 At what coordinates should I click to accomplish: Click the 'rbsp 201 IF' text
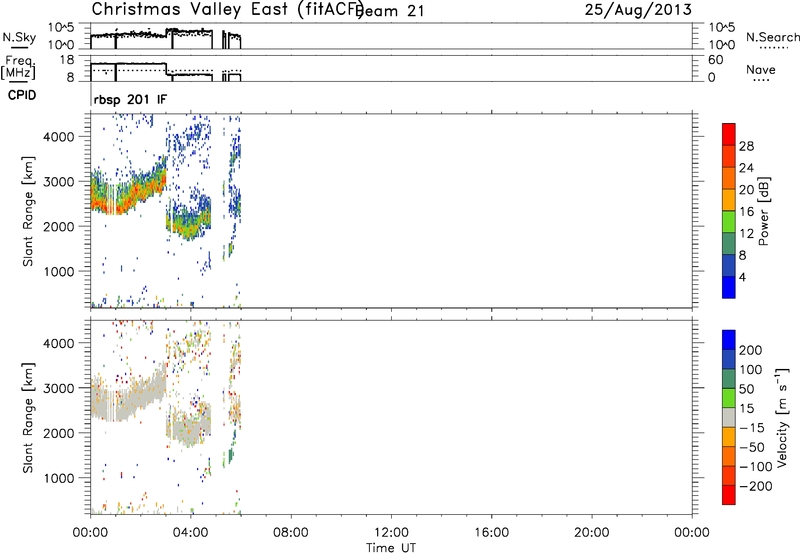coord(130,99)
